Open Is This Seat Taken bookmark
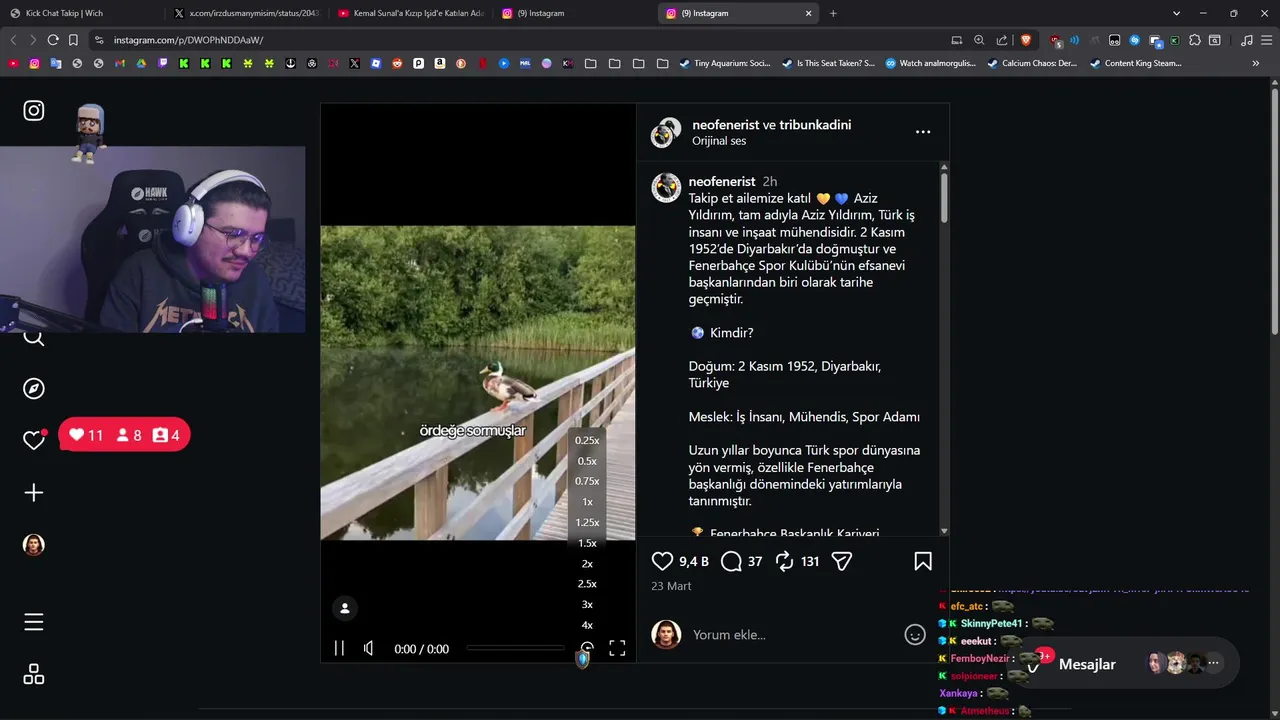This screenshot has height=720, width=1280. tap(827, 63)
